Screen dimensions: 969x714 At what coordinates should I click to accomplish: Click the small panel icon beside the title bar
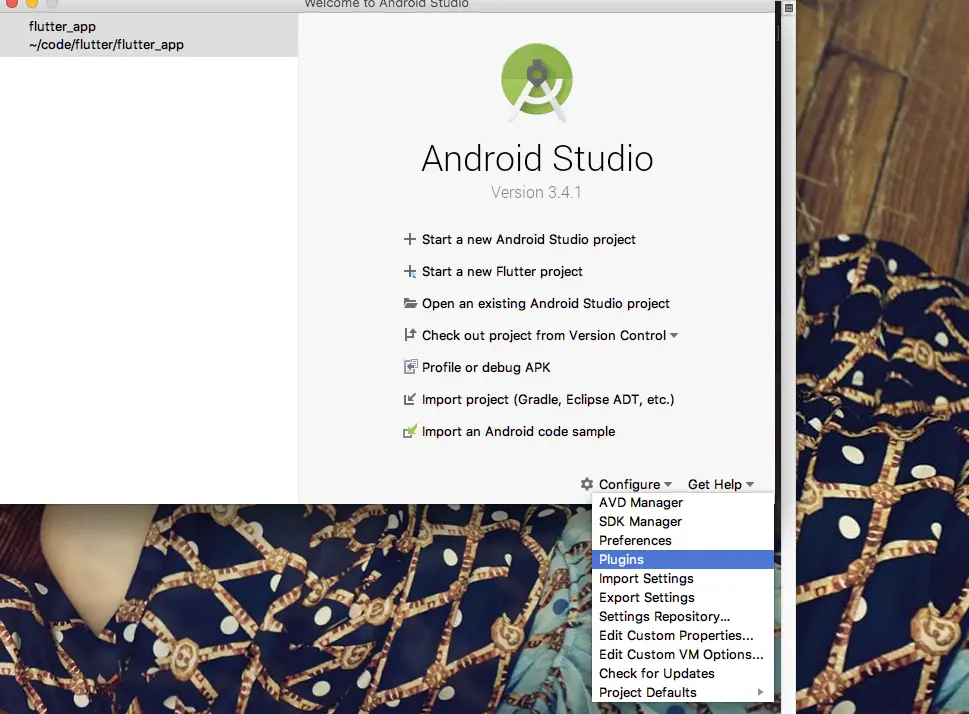pos(789,7)
